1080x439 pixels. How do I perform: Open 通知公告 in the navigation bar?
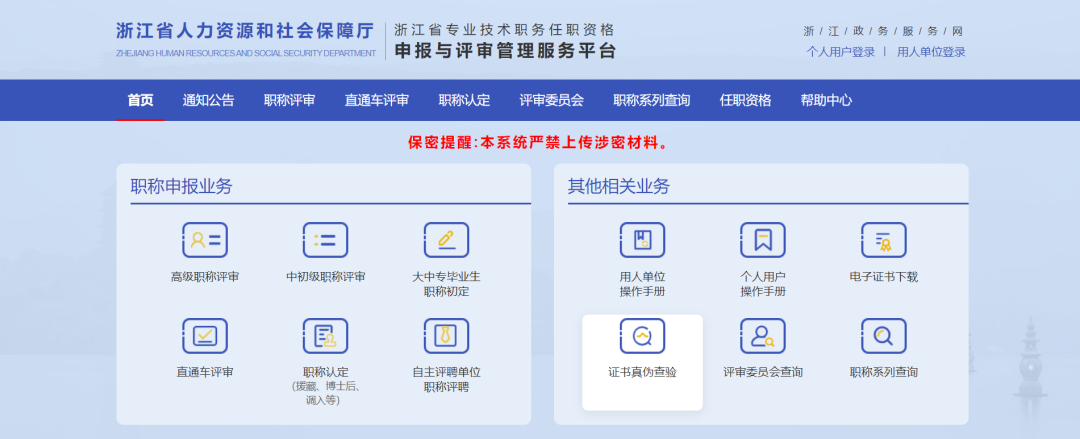point(209,100)
